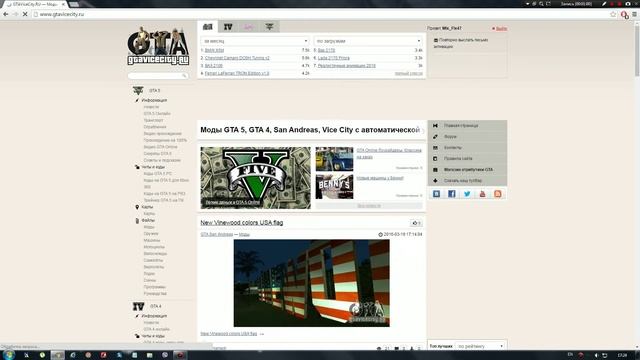Open Ограбления in GTA 5 sidebar
This screenshot has height=360, width=640.
pyautogui.click(x=155, y=127)
